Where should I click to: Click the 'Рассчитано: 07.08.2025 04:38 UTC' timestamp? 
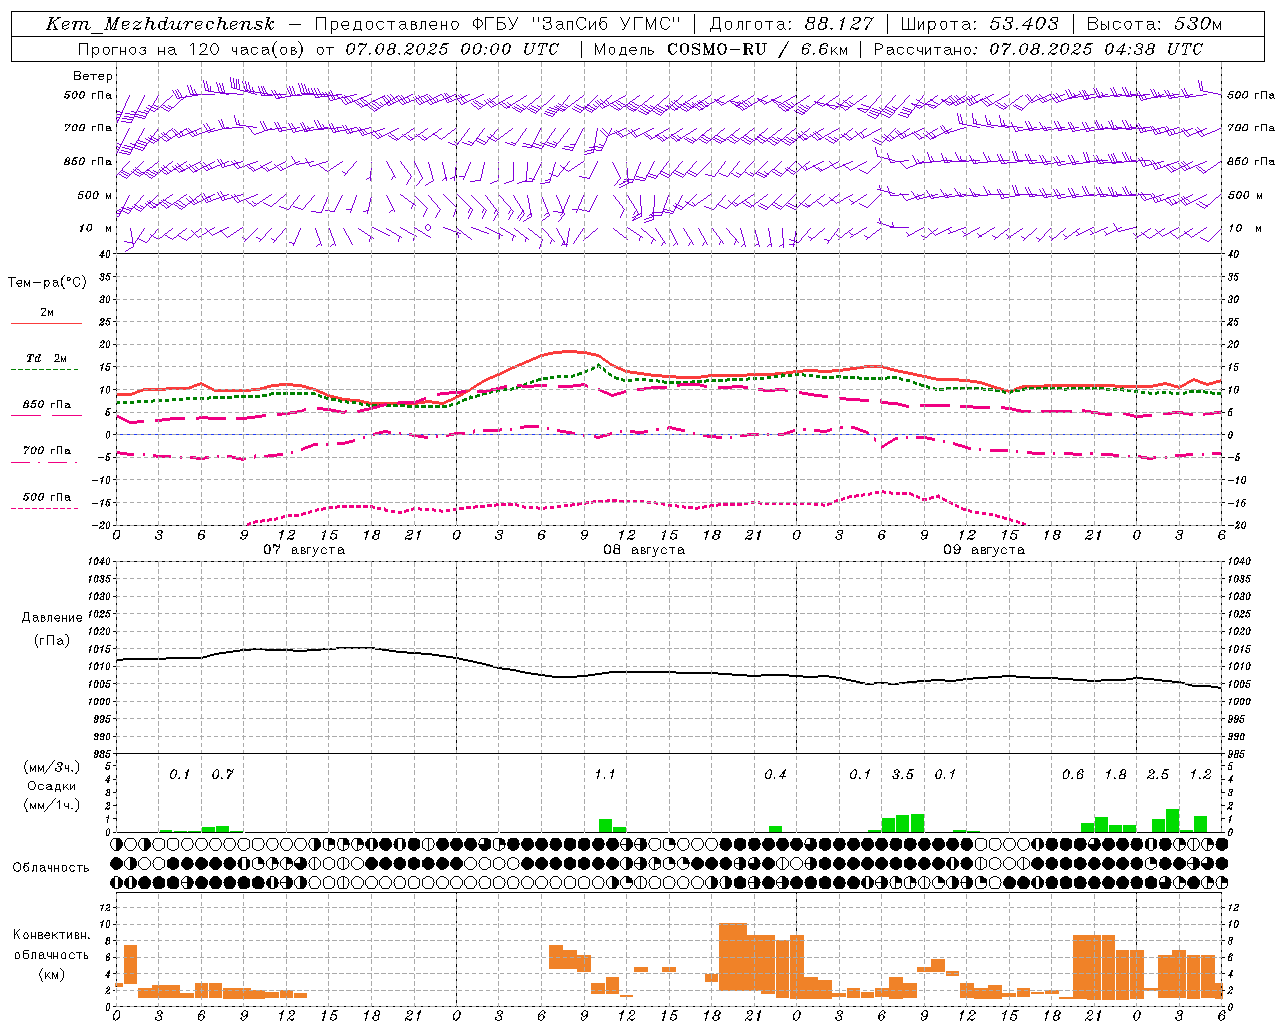[x=1038, y=49]
